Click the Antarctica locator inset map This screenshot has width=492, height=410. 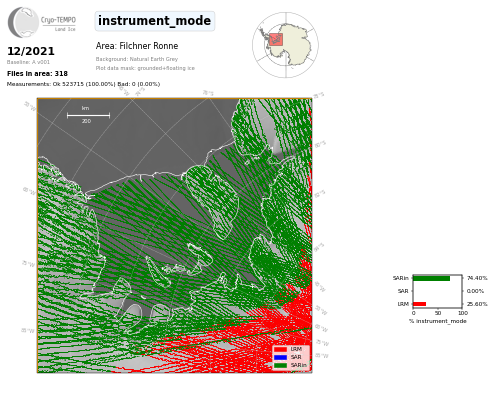tap(285, 45)
